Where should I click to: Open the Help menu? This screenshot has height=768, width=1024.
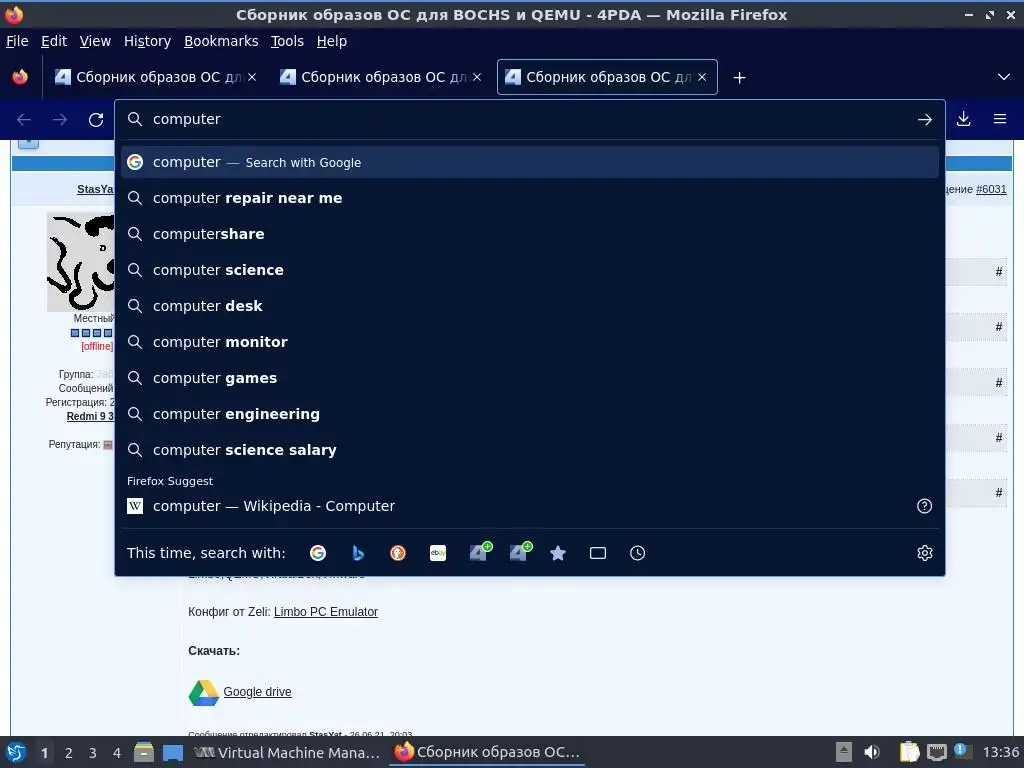(332, 41)
